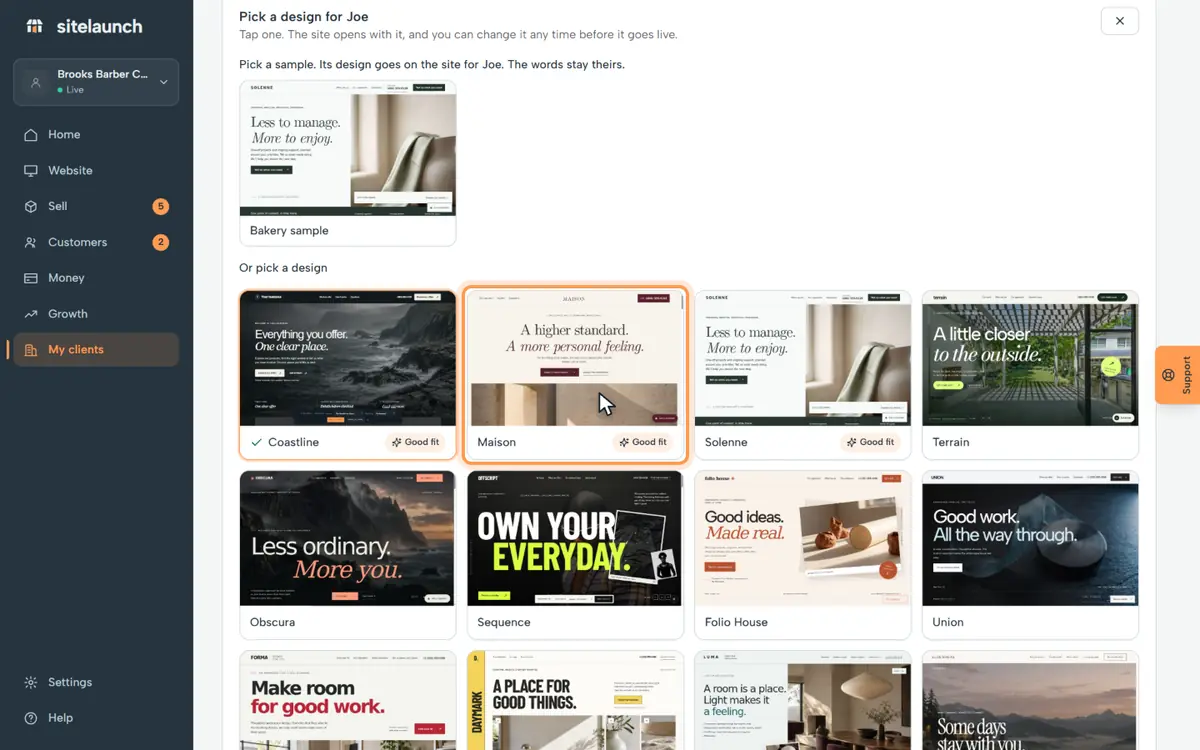1200x750 pixels.
Task: Select the Luma room design thumbnail
Action: 803,700
